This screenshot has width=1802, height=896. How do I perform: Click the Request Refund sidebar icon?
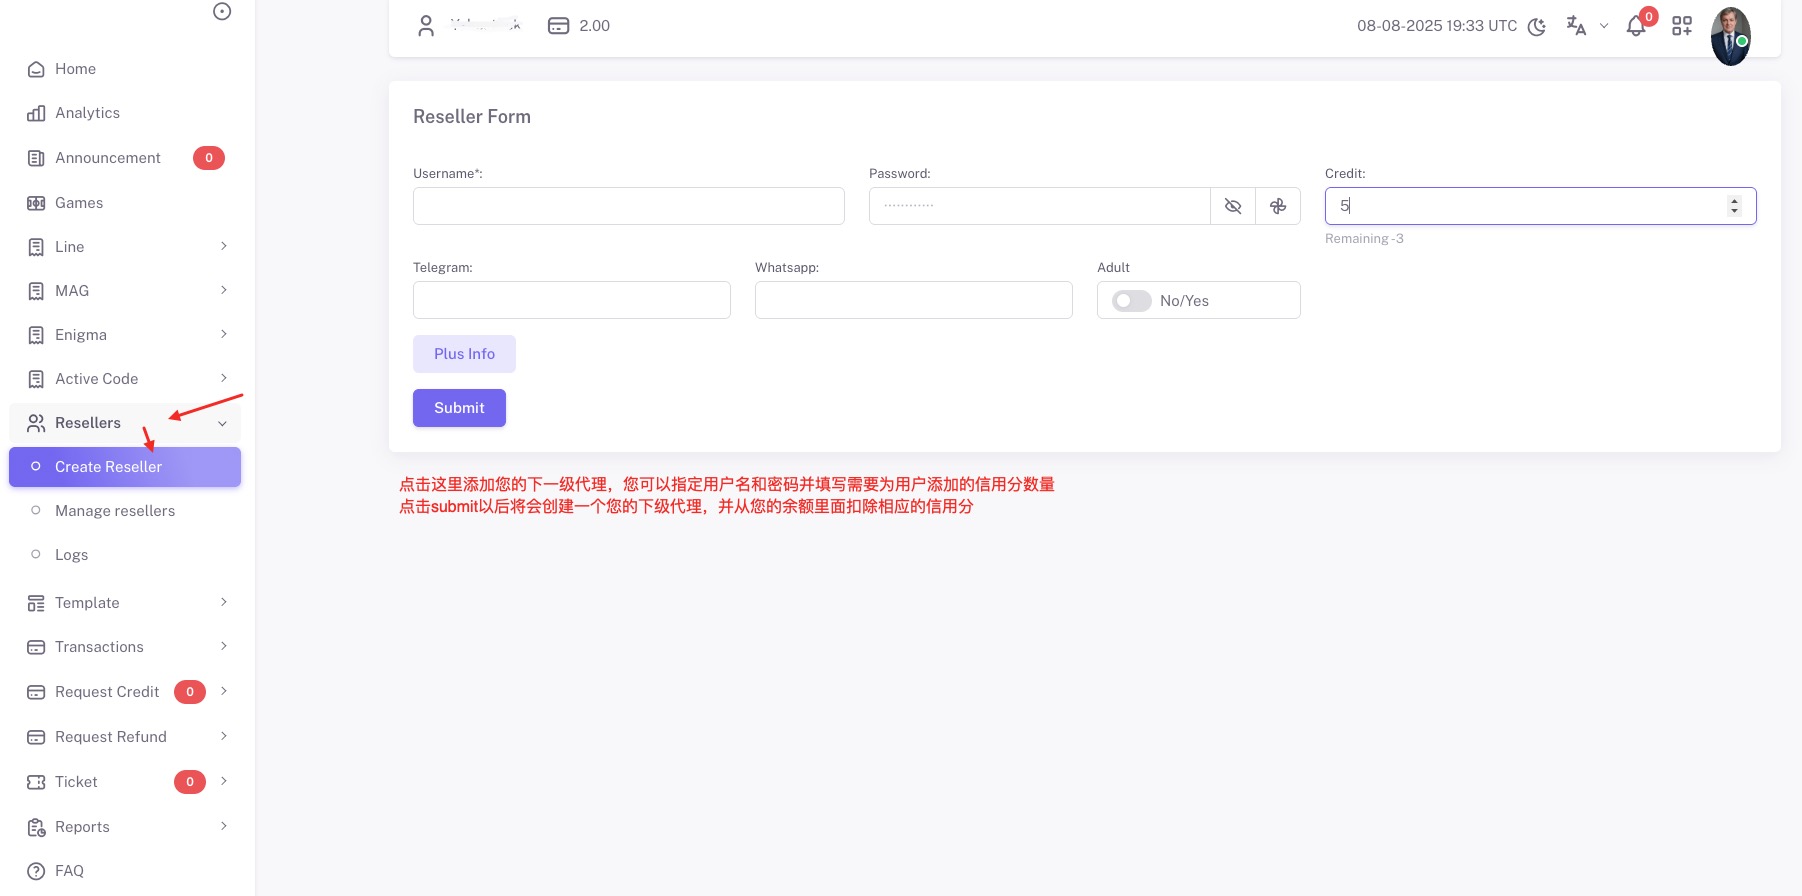36,737
